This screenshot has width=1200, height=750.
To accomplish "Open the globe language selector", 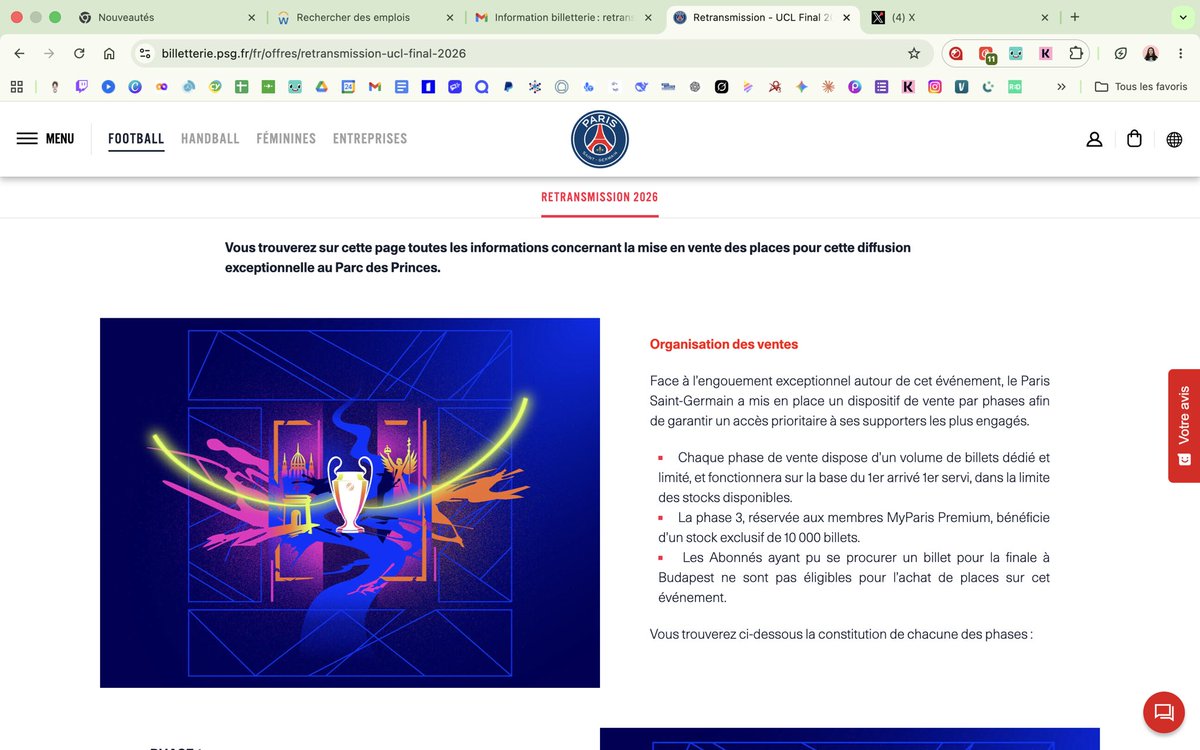I will pyautogui.click(x=1174, y=139).
